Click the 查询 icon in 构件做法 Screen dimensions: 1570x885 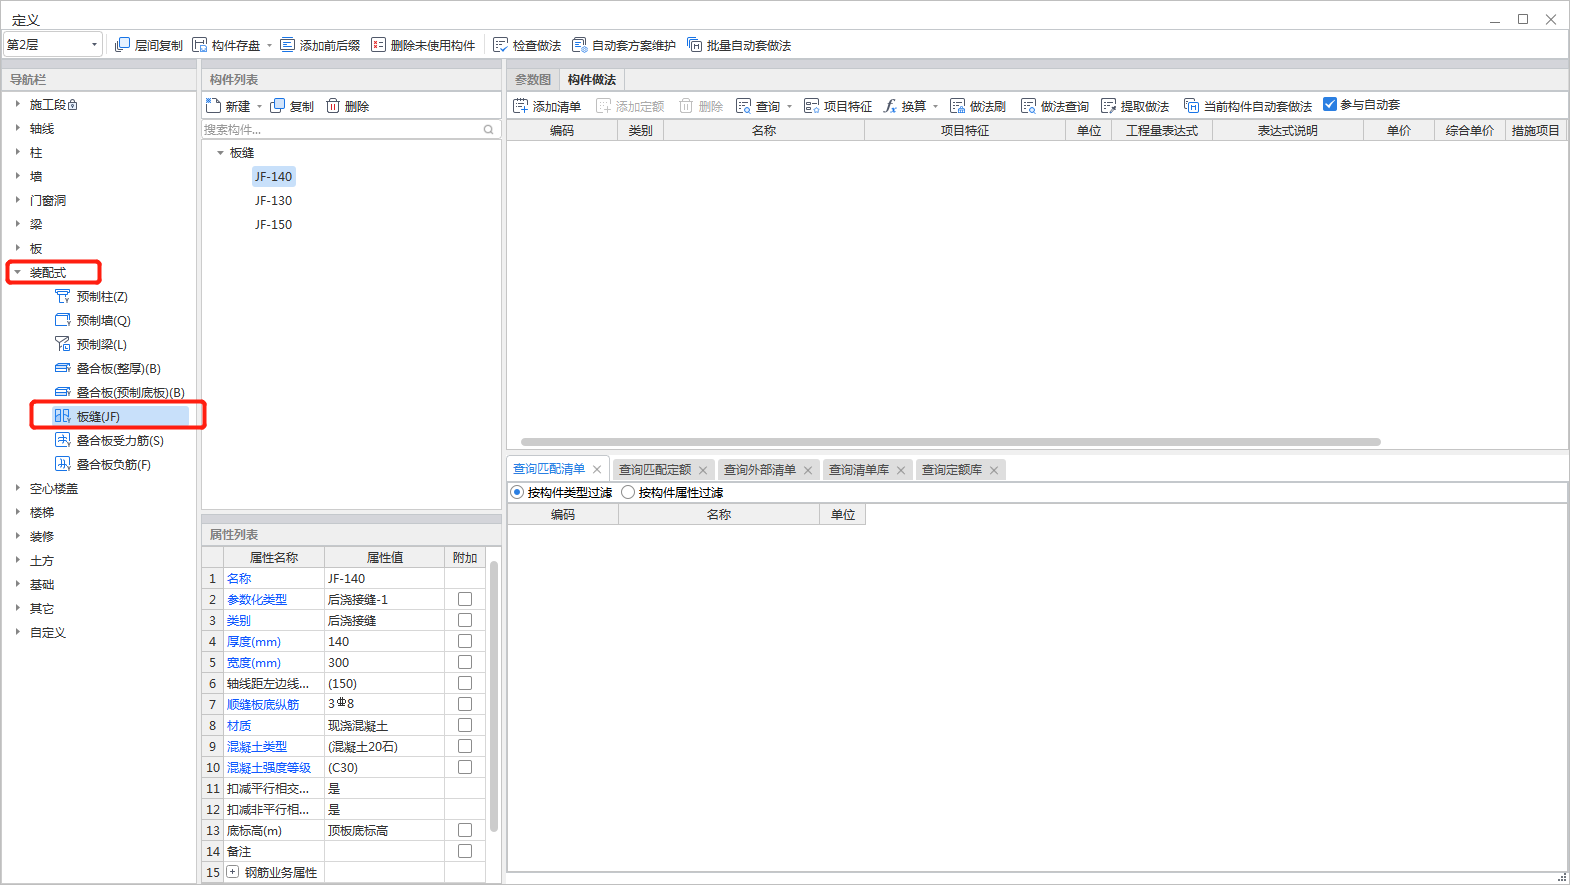743,106
